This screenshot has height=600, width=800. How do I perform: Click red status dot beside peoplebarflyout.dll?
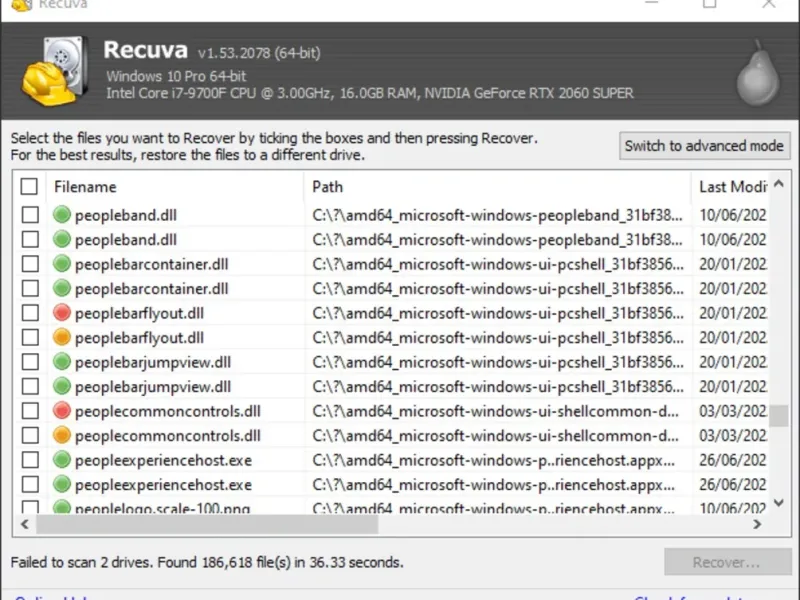[x=61, y=313]
